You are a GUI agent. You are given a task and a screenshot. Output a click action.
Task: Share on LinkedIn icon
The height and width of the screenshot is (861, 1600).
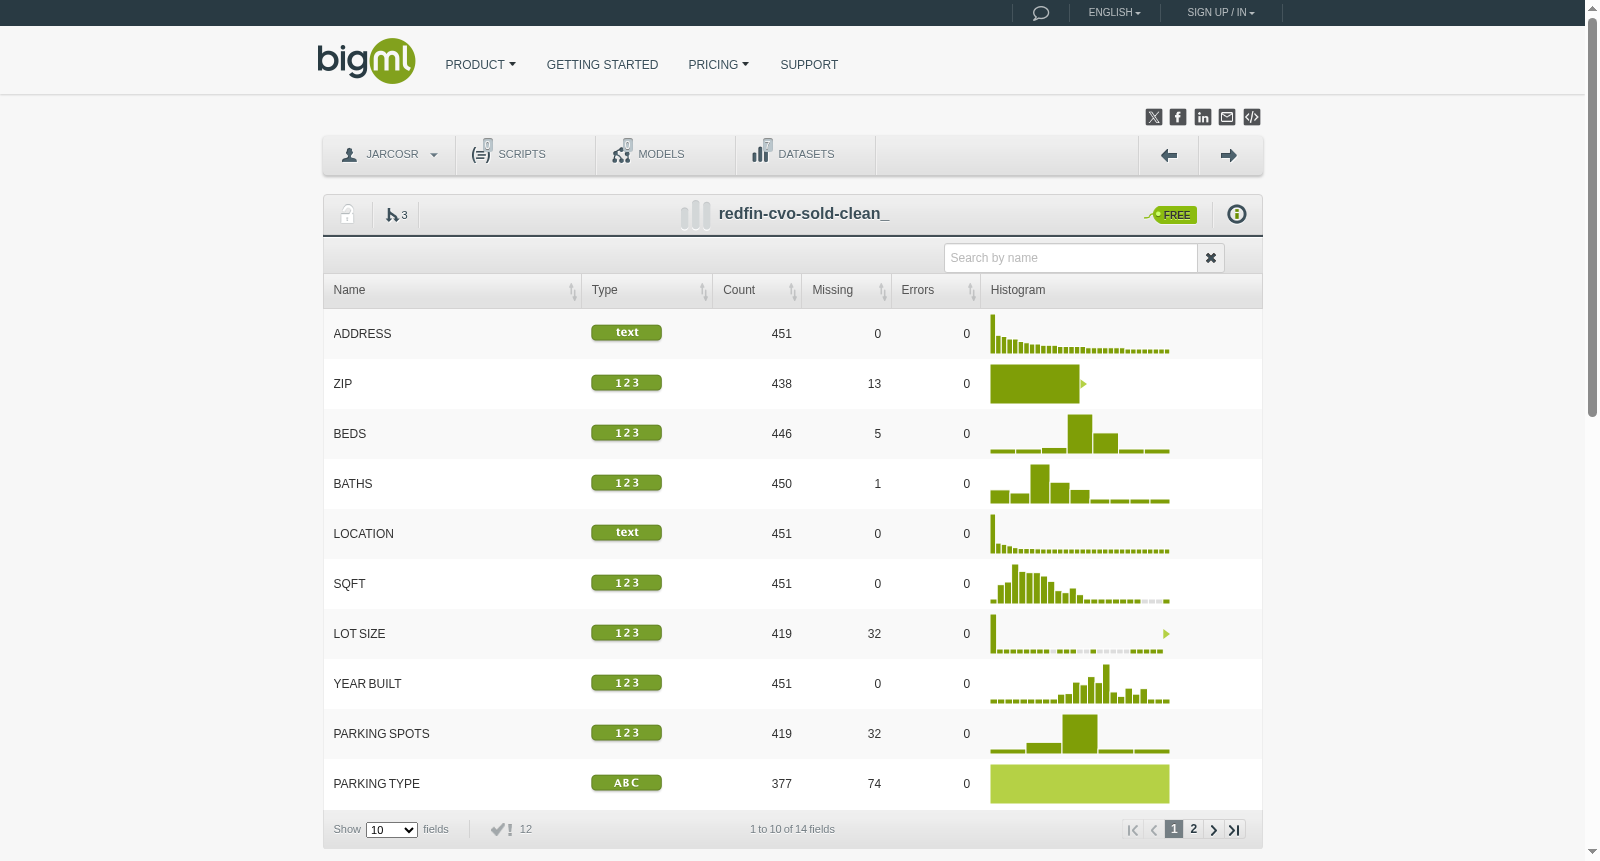click(1203, 117)
